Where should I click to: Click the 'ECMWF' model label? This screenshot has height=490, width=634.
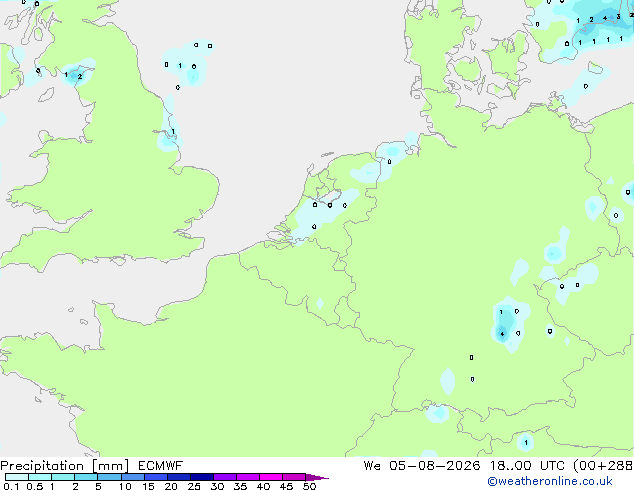tap(161, 466)
